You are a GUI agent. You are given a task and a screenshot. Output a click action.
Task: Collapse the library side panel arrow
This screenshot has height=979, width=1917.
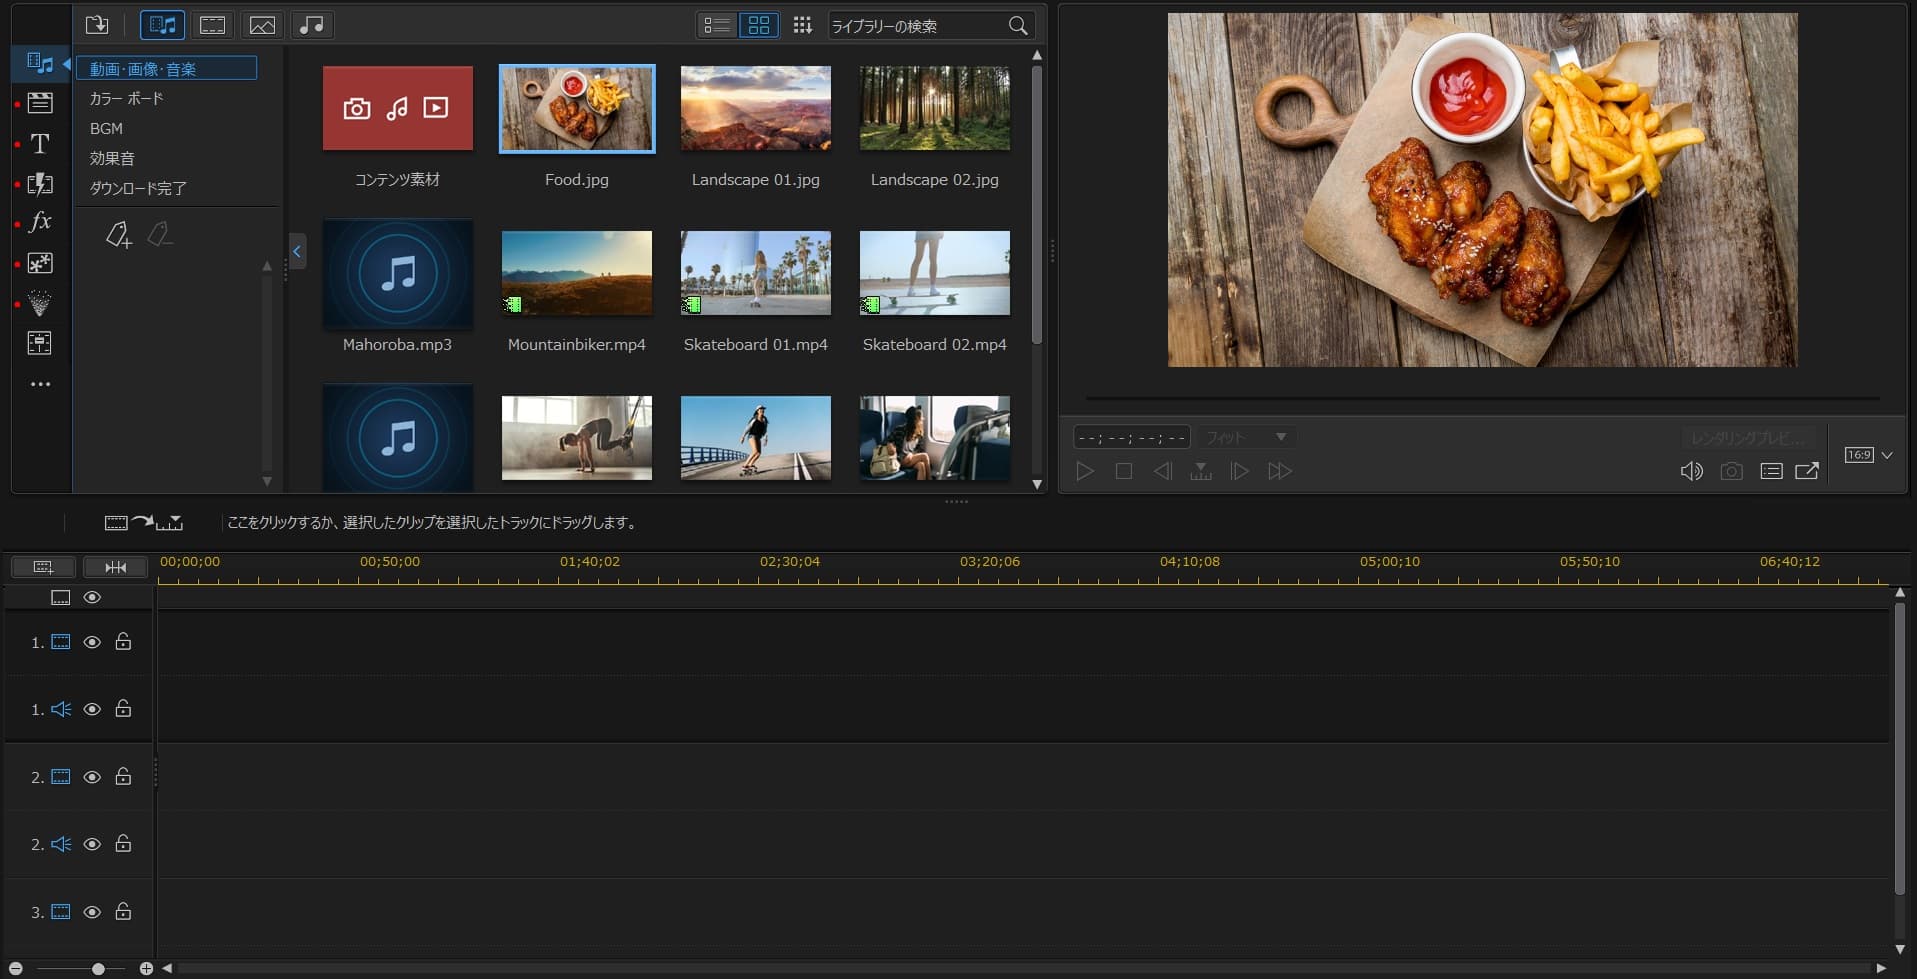[x=296, y=251]
